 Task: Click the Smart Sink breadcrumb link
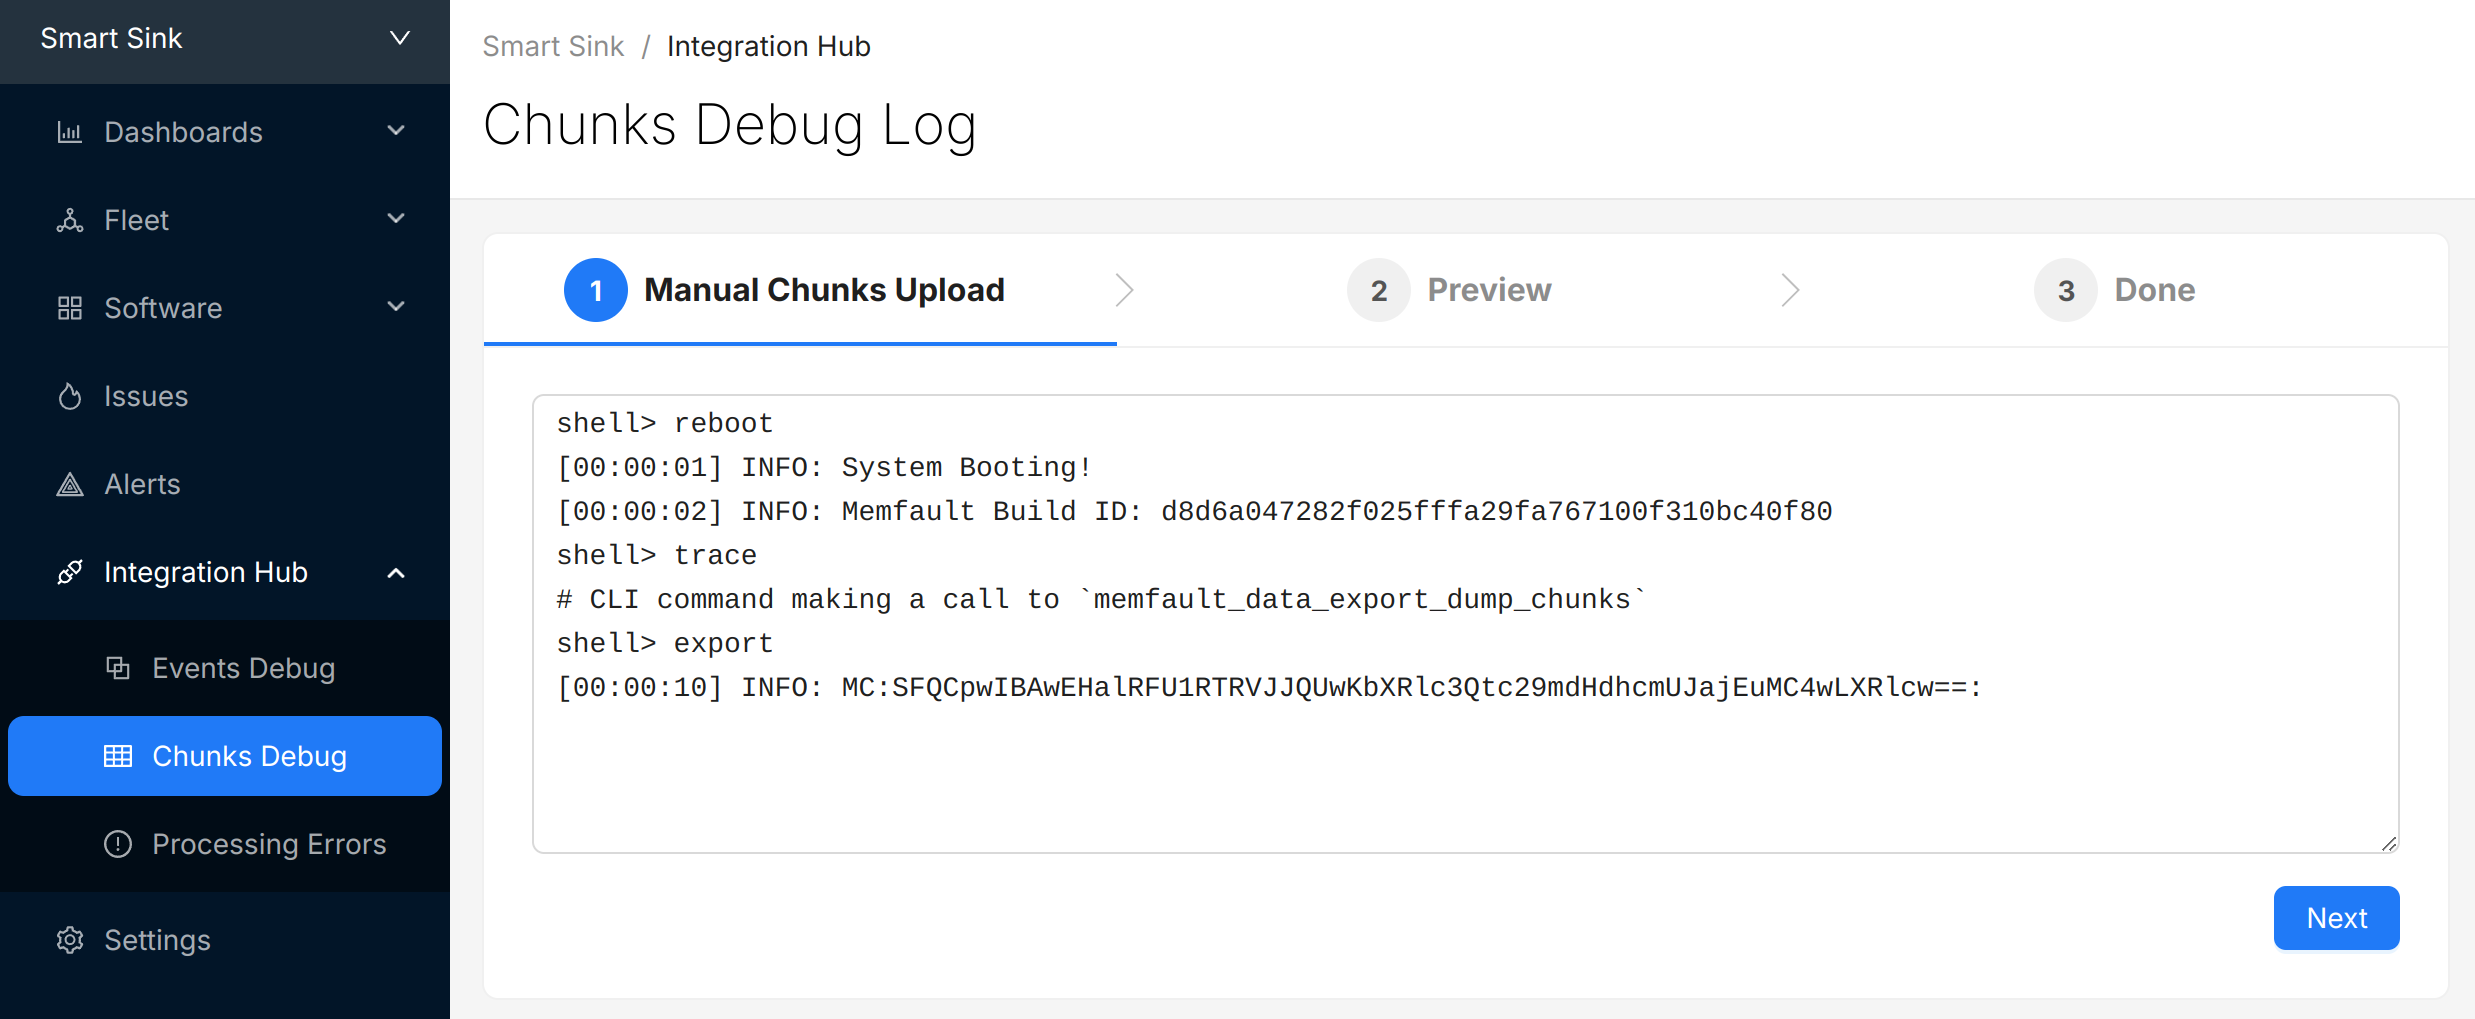point(553,46)
